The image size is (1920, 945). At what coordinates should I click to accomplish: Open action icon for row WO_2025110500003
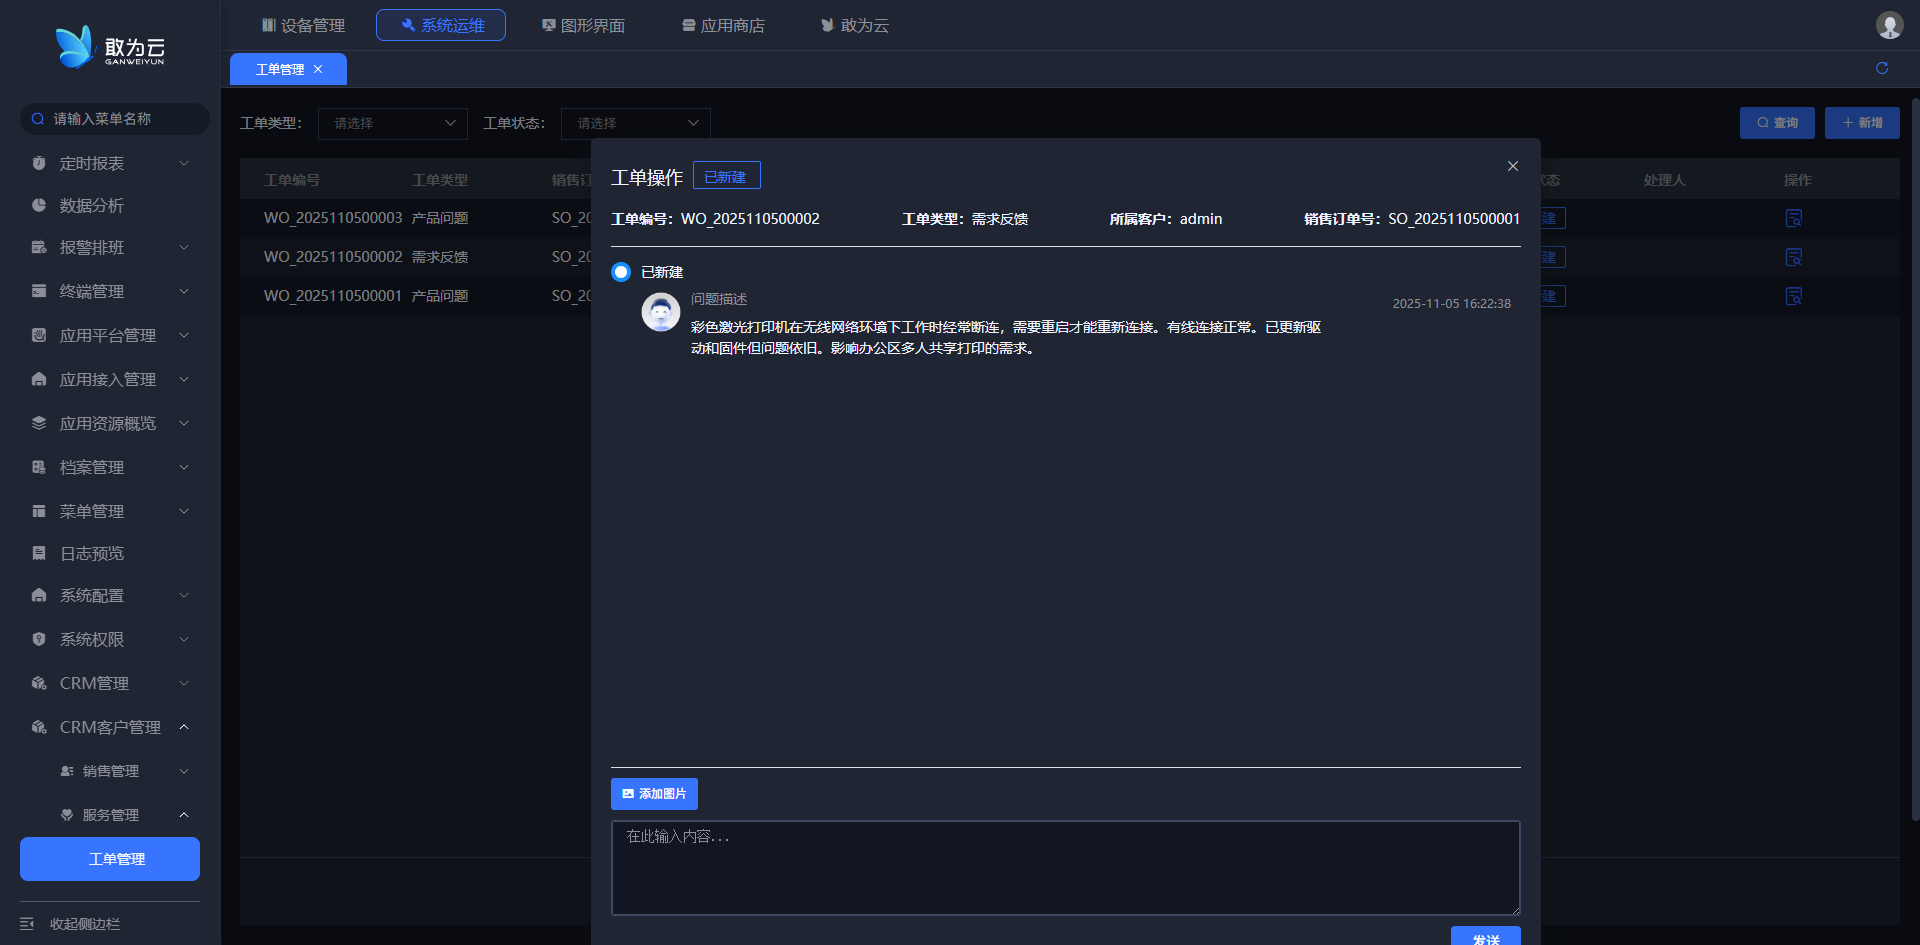(1794, 218)
